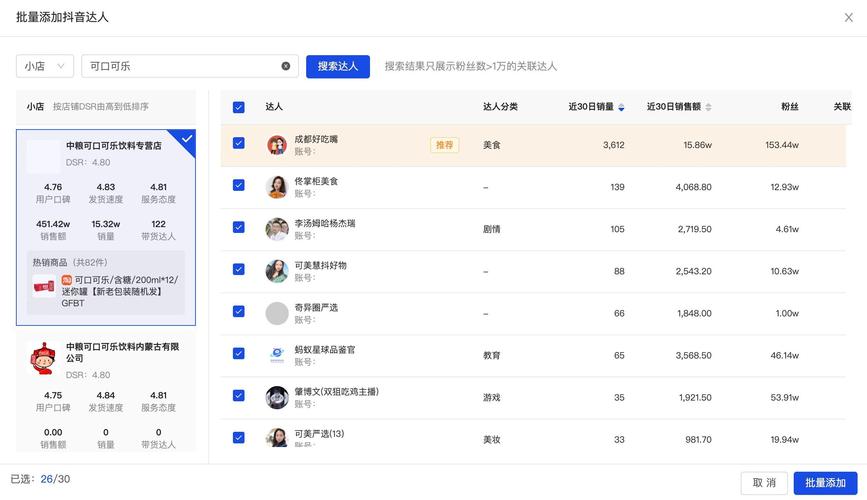Click the 关联 column header
Screen dimensions: 867x500
[842, 107]
